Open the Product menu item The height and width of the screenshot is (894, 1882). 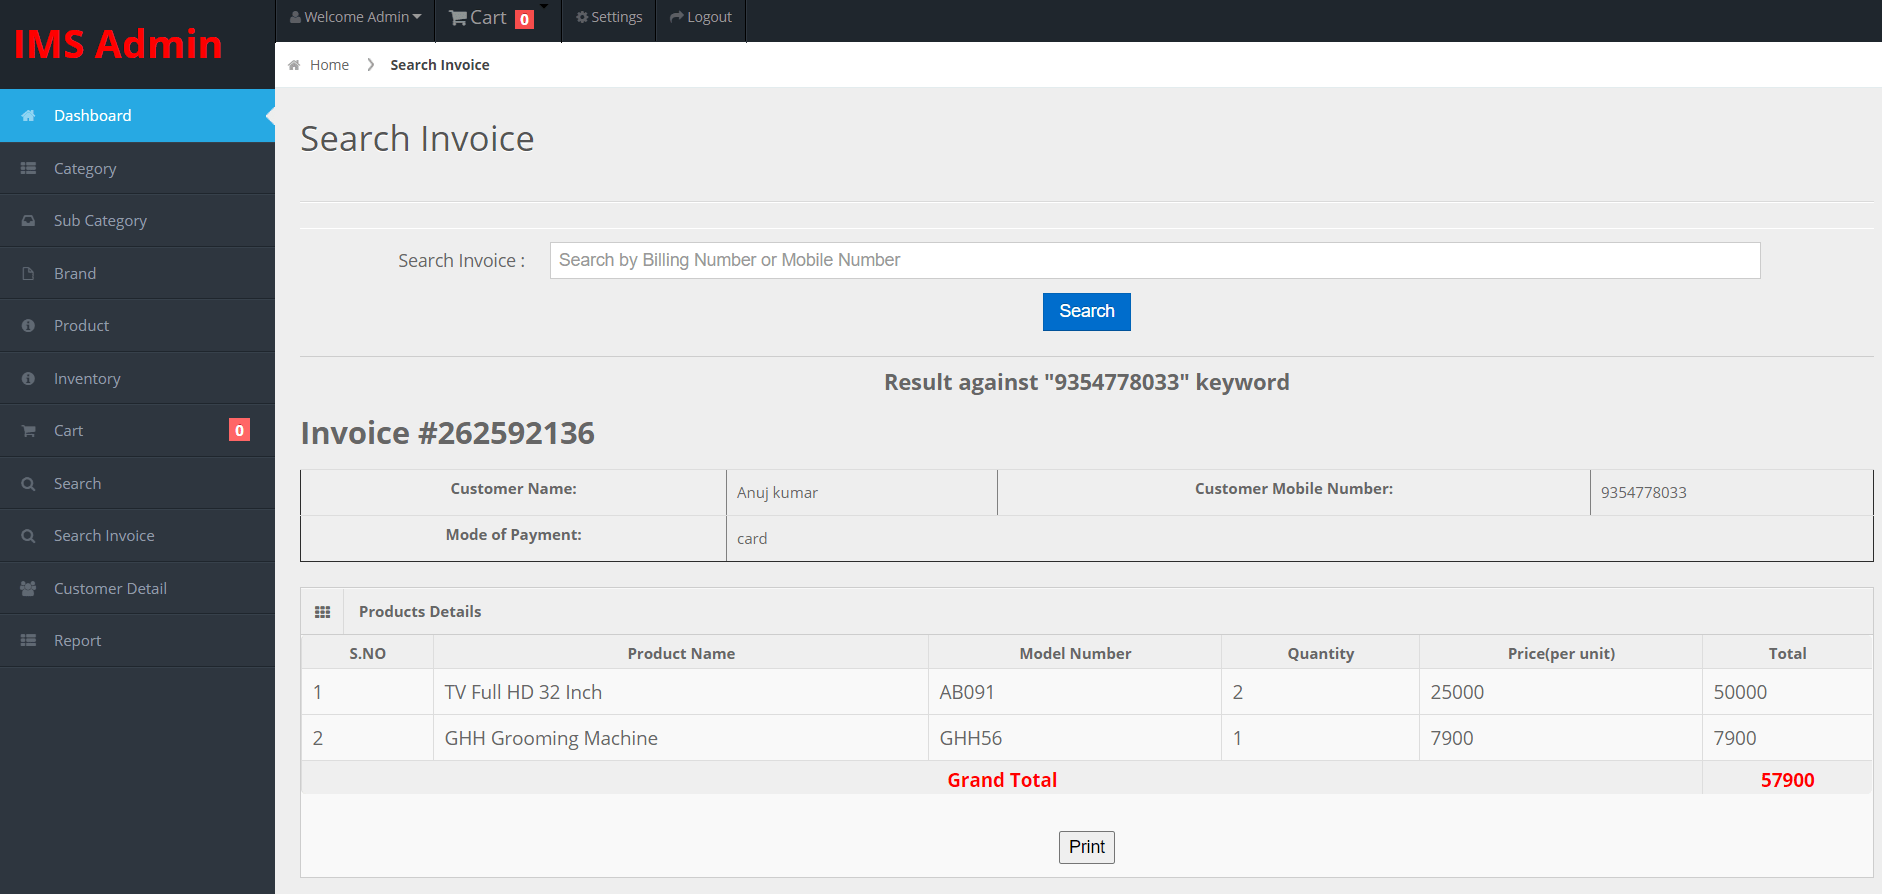(x=137, y=326)
